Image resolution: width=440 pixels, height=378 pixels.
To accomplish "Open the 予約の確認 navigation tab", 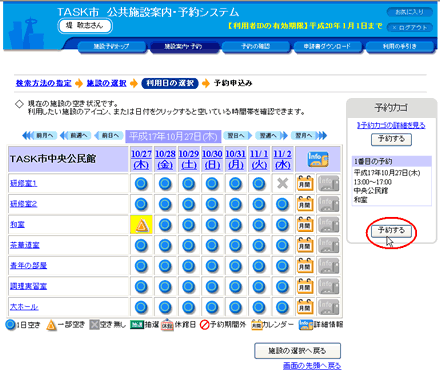I will (x=256, y=46).
